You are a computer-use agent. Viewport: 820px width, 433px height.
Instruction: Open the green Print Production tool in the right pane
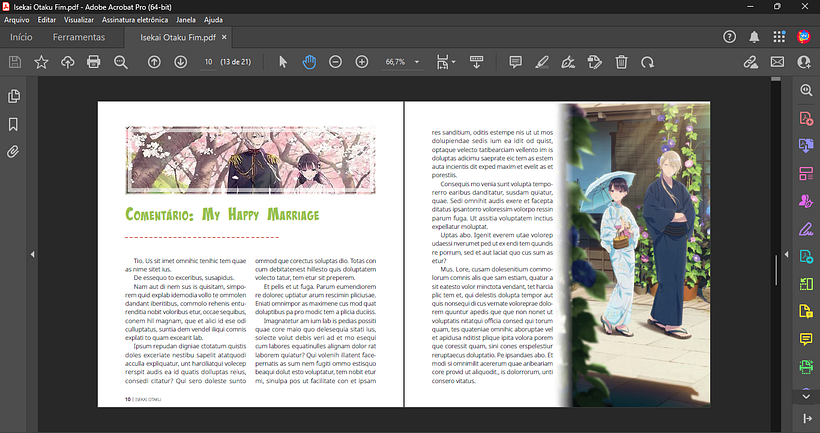tap(806, 367)
